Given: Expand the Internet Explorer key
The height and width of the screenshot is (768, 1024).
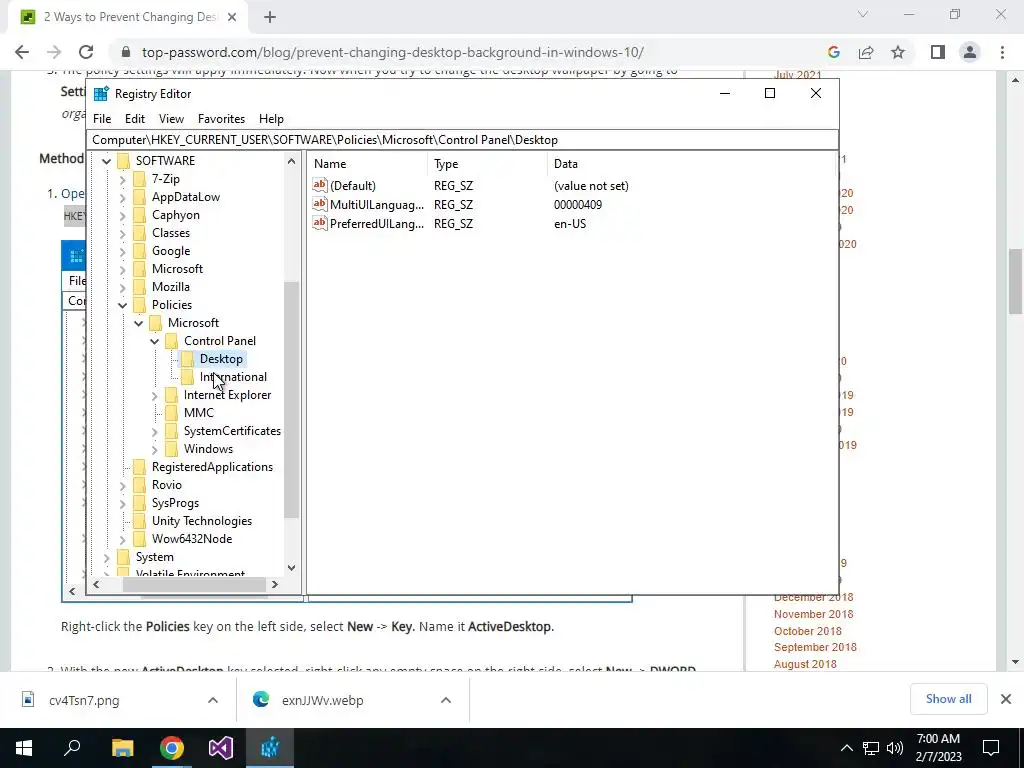Looking at the screenshot, I should (x=155, y=395).
